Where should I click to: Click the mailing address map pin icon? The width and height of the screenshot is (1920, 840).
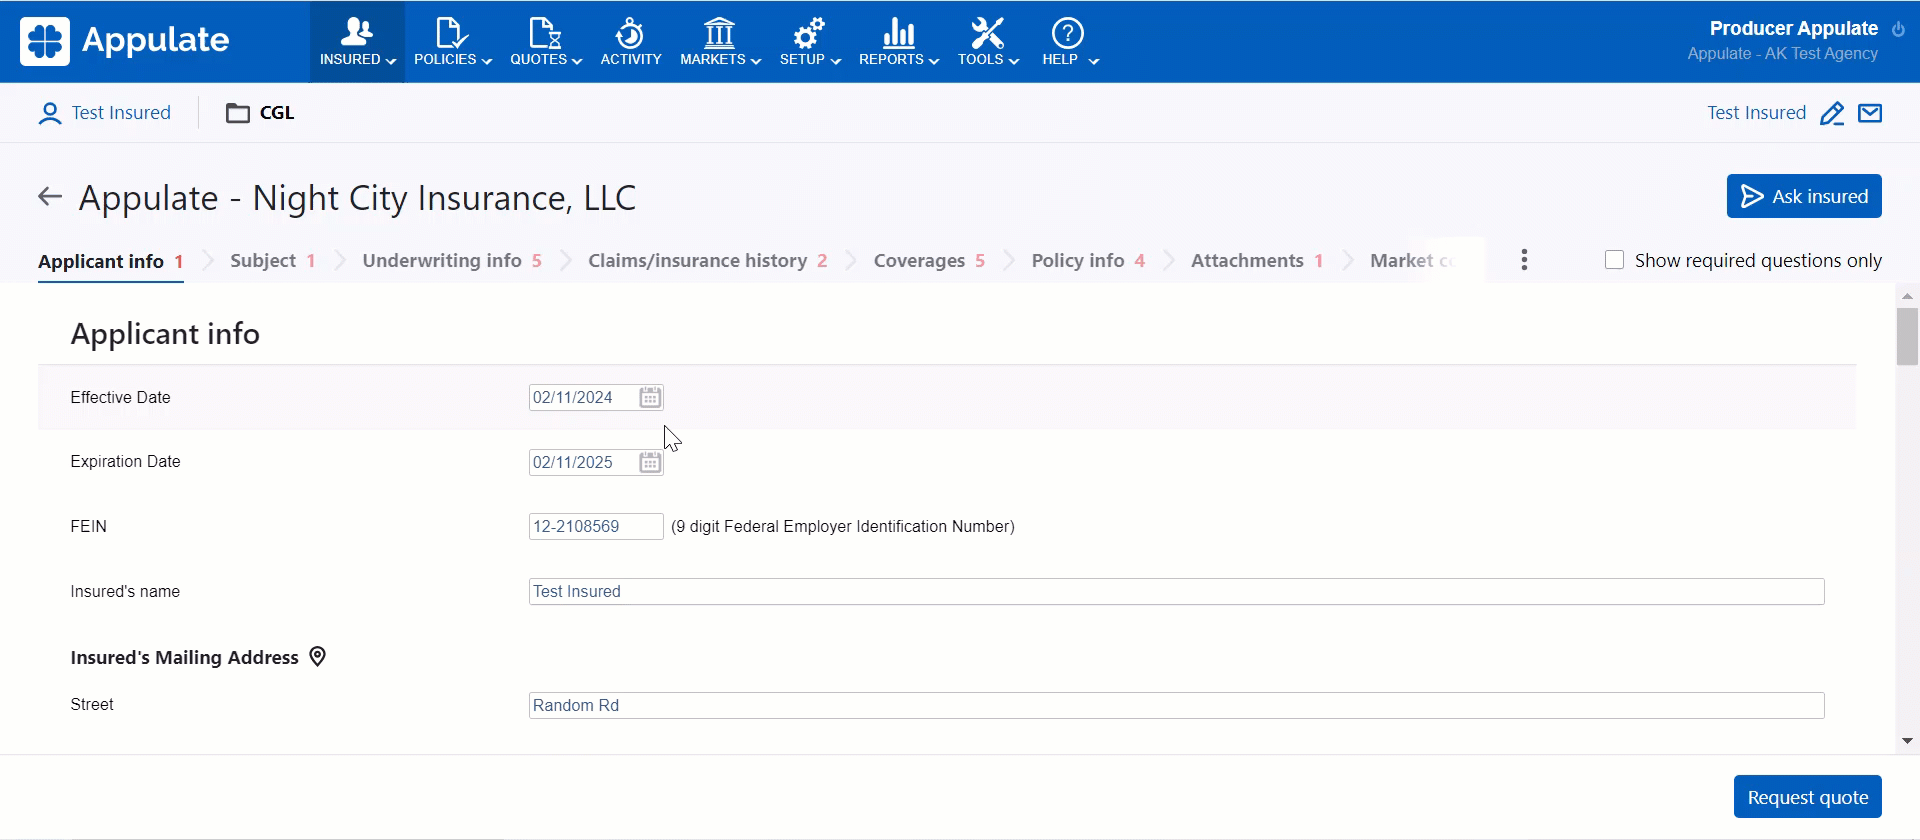[318, 657]
